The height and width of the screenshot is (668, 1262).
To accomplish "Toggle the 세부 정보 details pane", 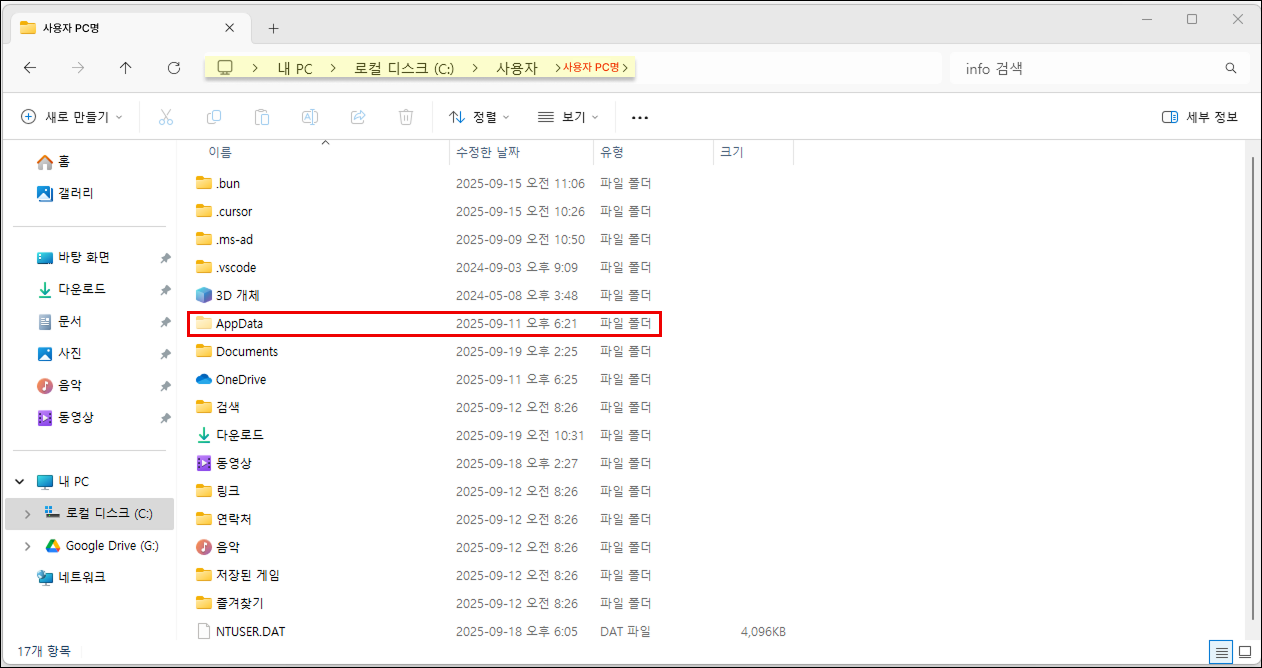I will coord(1200,117).
